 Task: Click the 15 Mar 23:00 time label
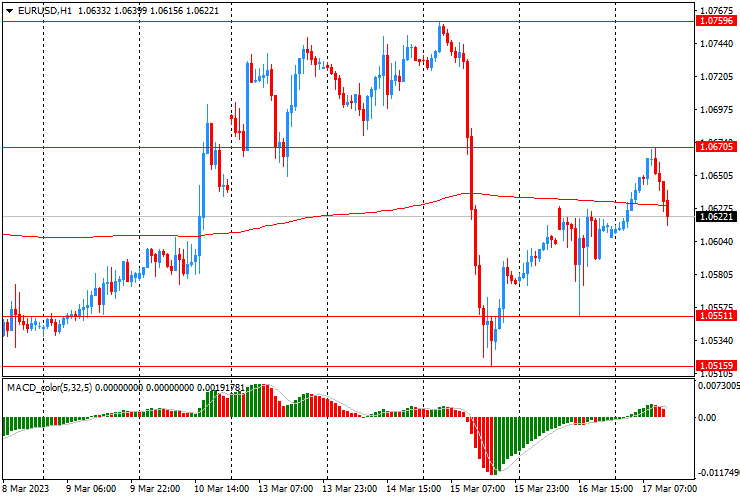[x=541, y=488]
